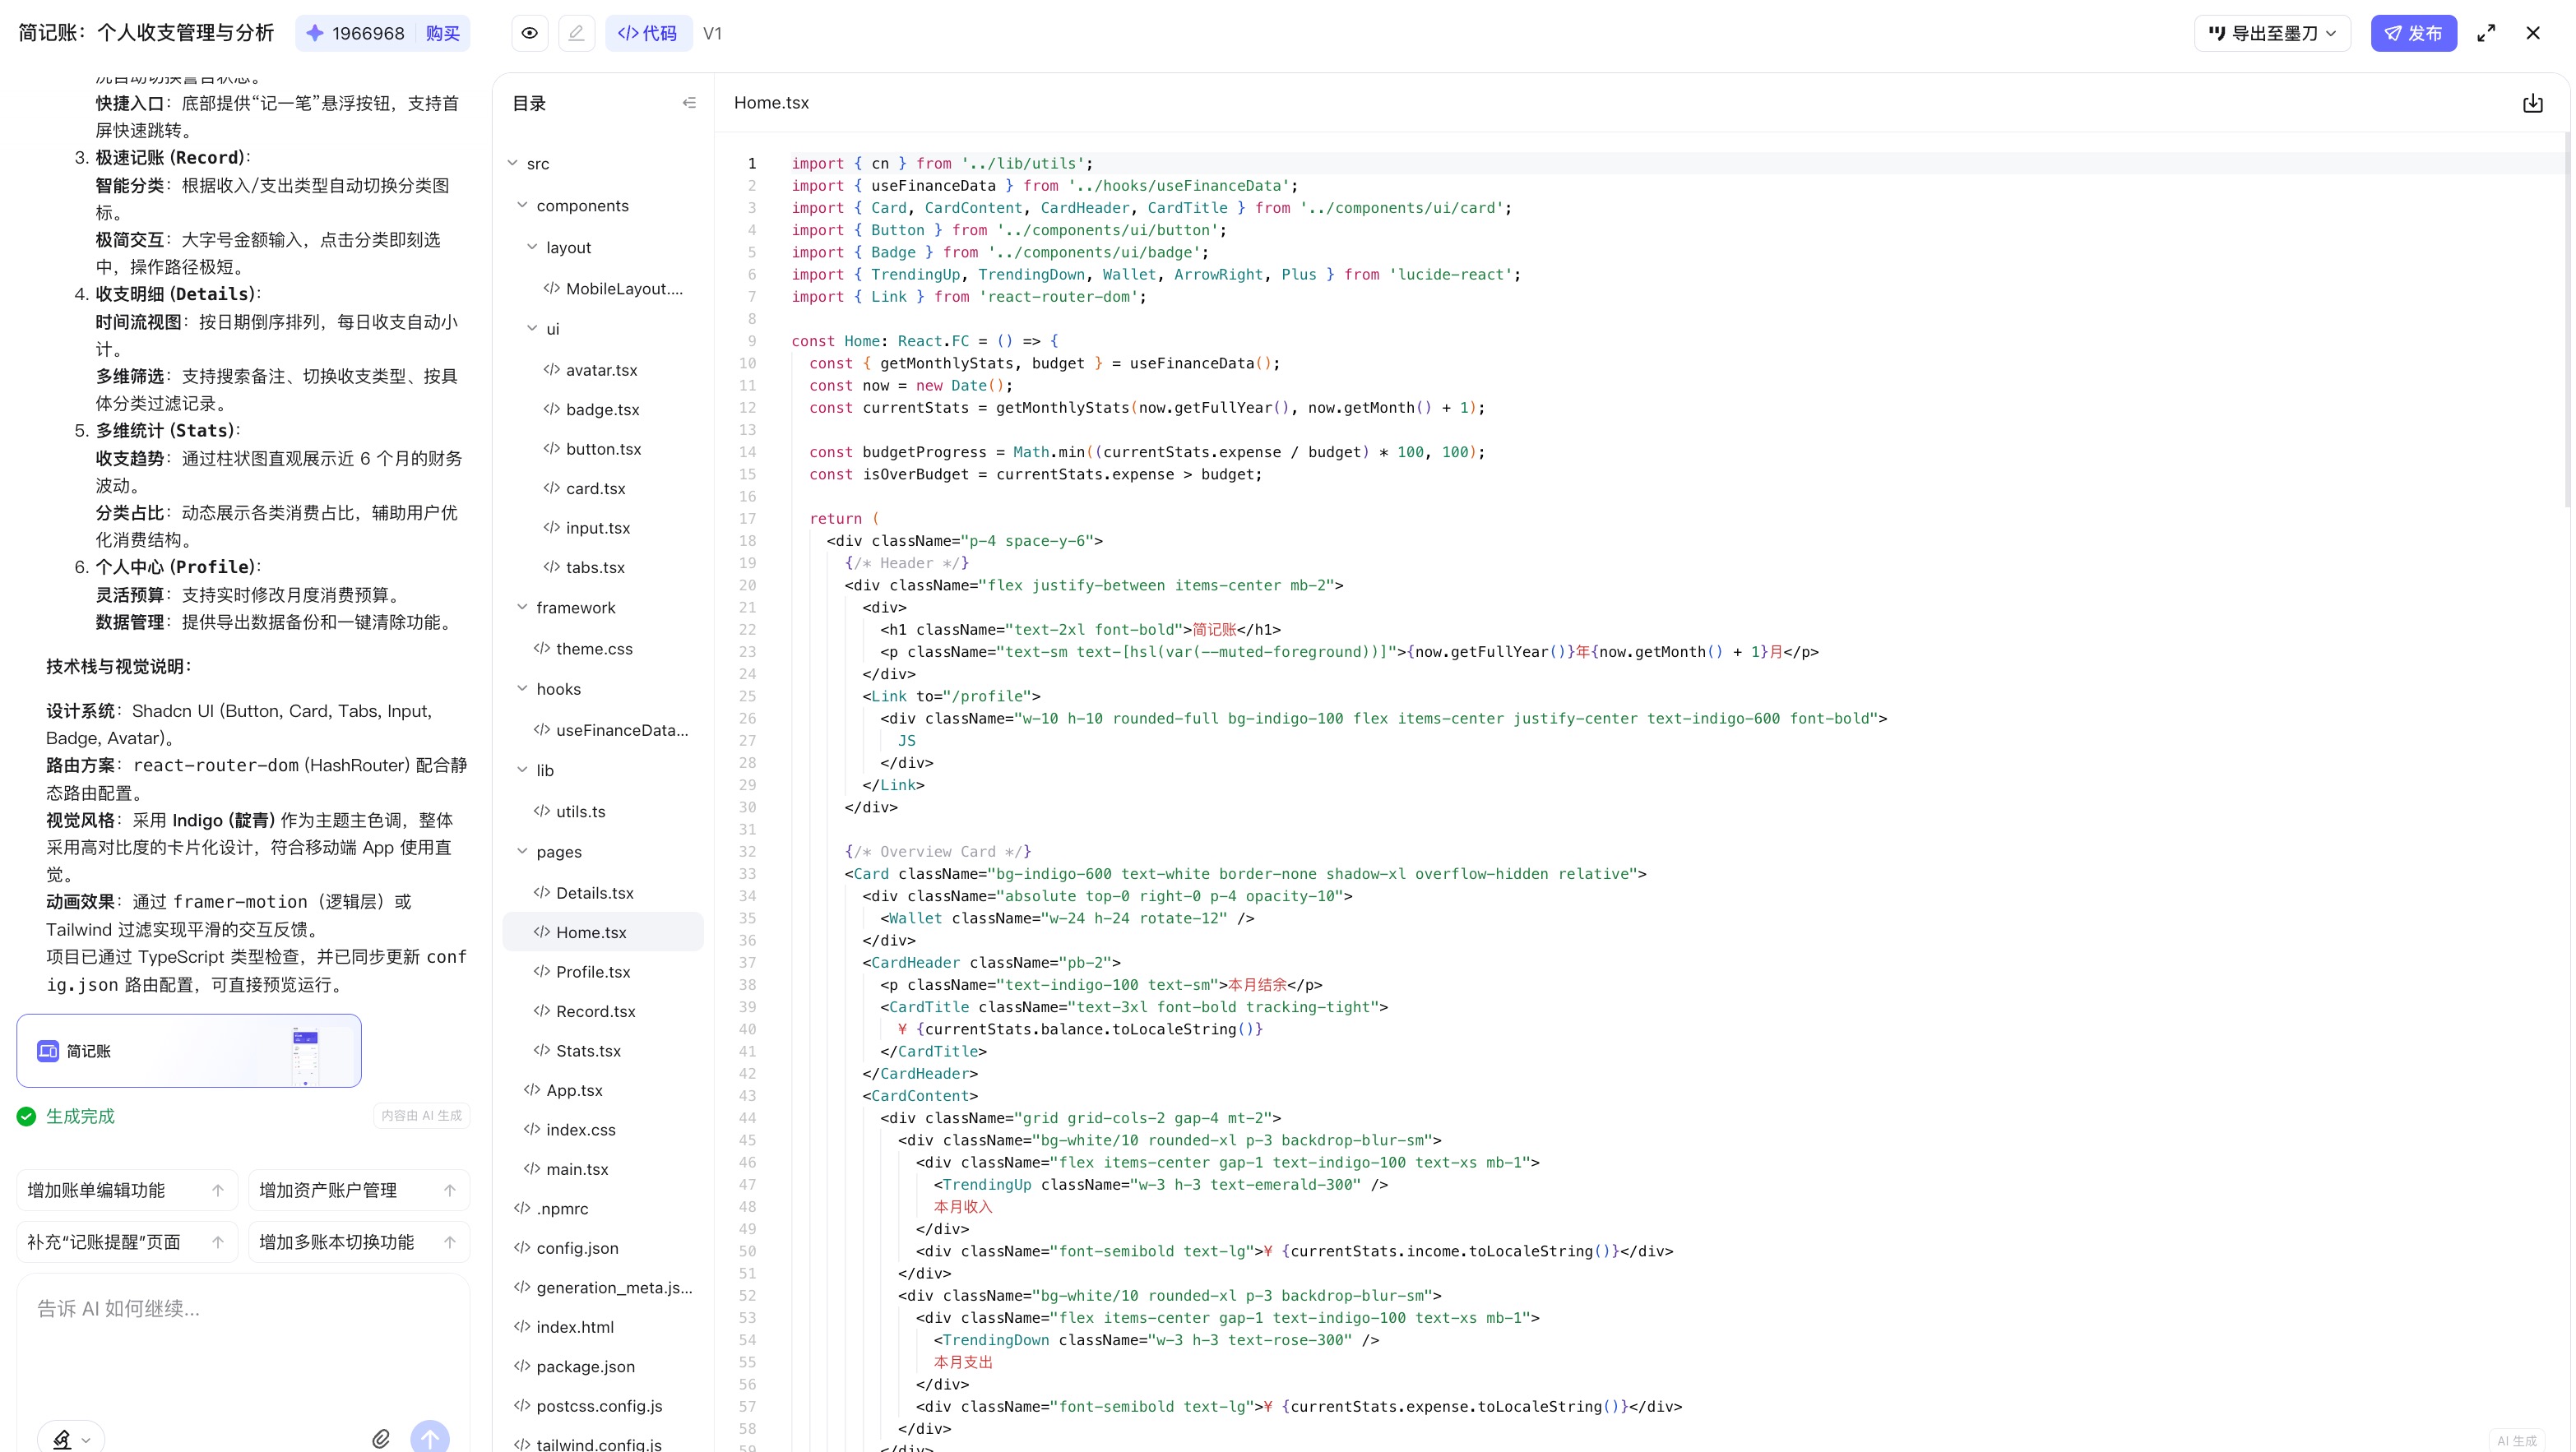Click the V1 version label
This screenshot has height=1452, width=2576.
point(712,33)
